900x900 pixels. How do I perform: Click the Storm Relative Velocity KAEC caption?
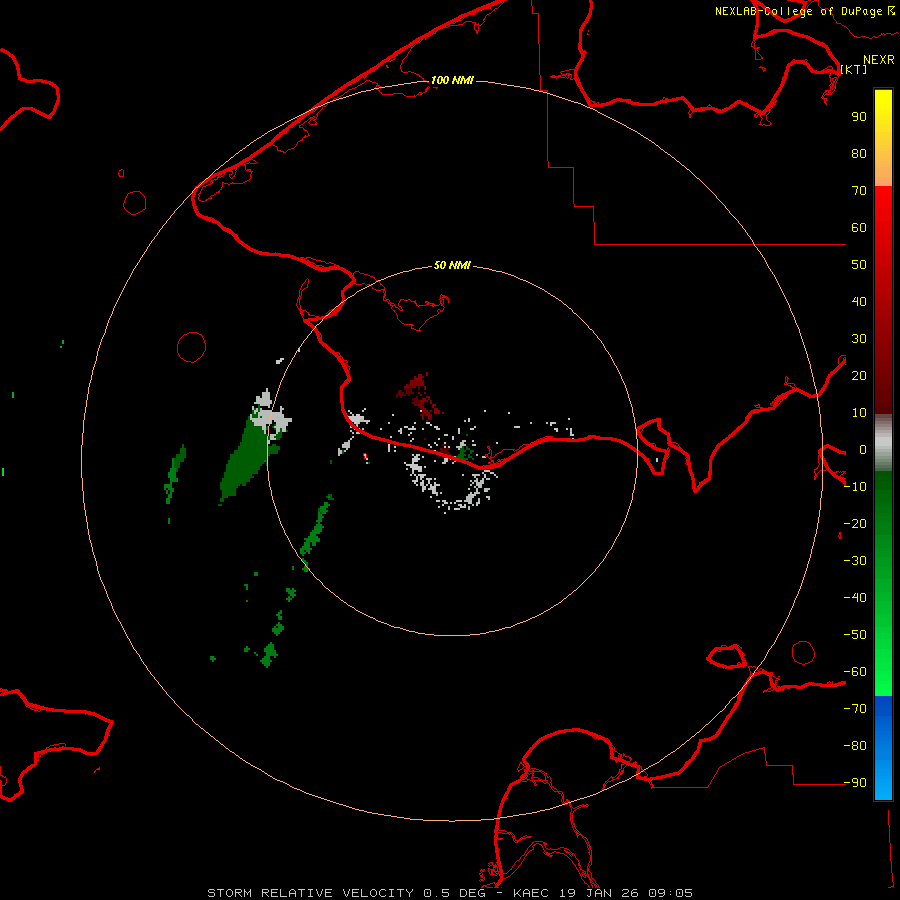(x=450, y=893)
